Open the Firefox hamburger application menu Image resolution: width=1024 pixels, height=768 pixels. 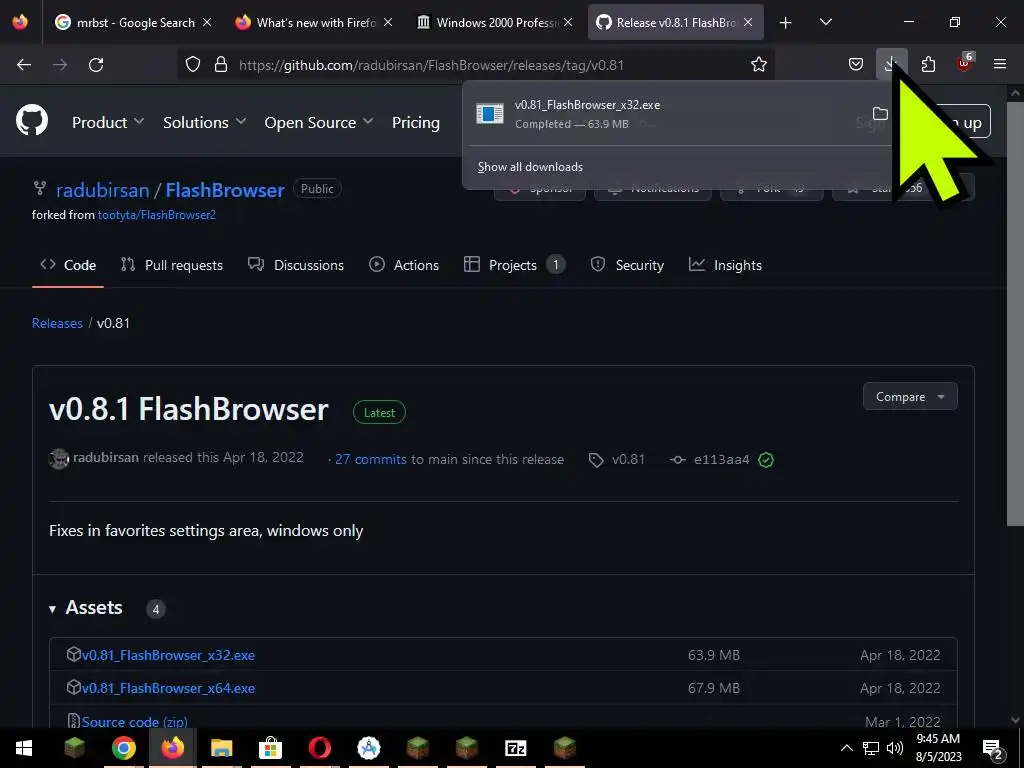(1000, 65)
